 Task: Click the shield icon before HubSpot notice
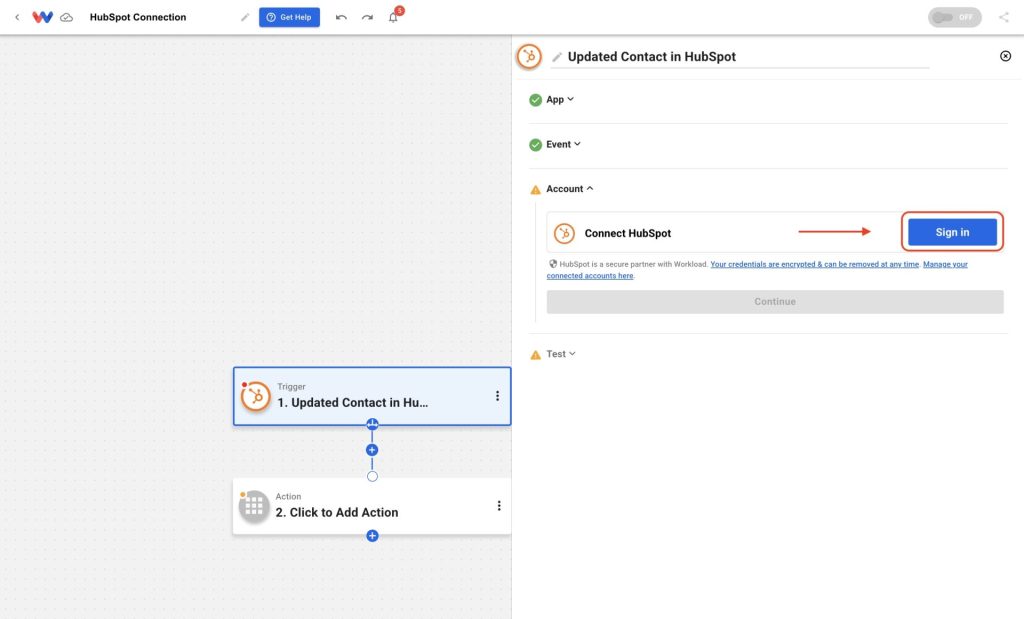552,264
